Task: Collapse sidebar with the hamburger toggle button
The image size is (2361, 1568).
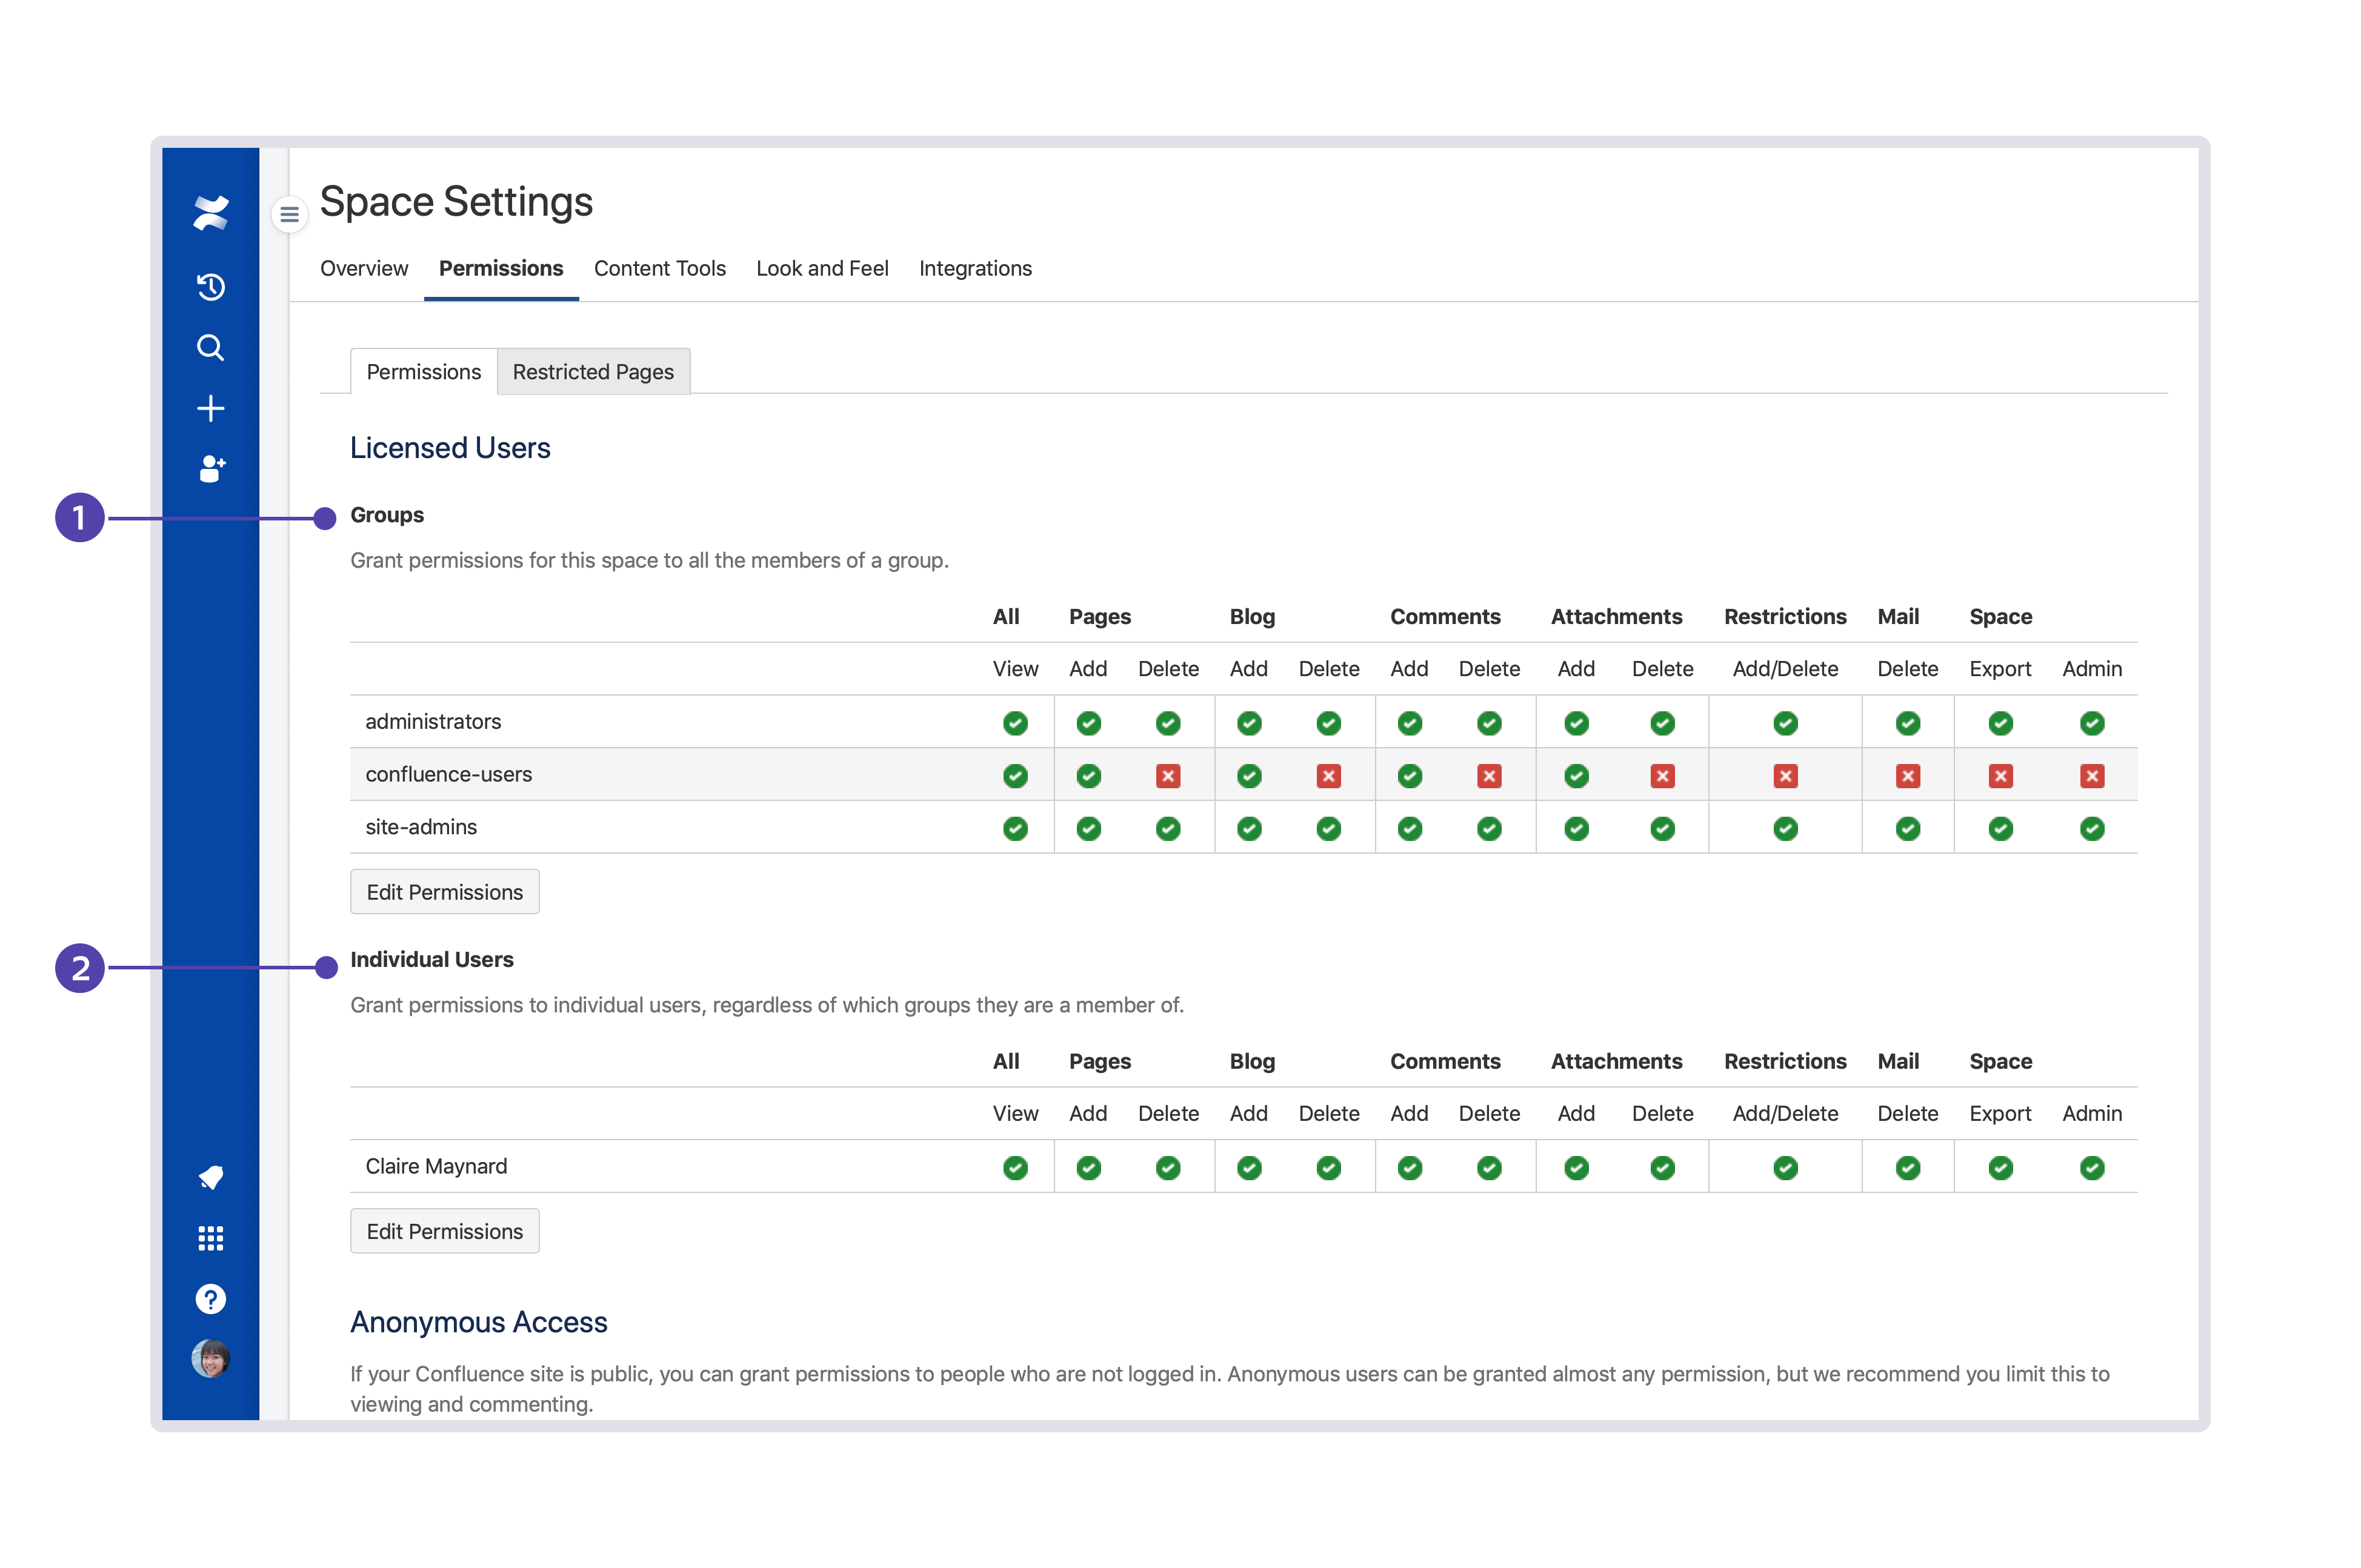Action: 289,214
